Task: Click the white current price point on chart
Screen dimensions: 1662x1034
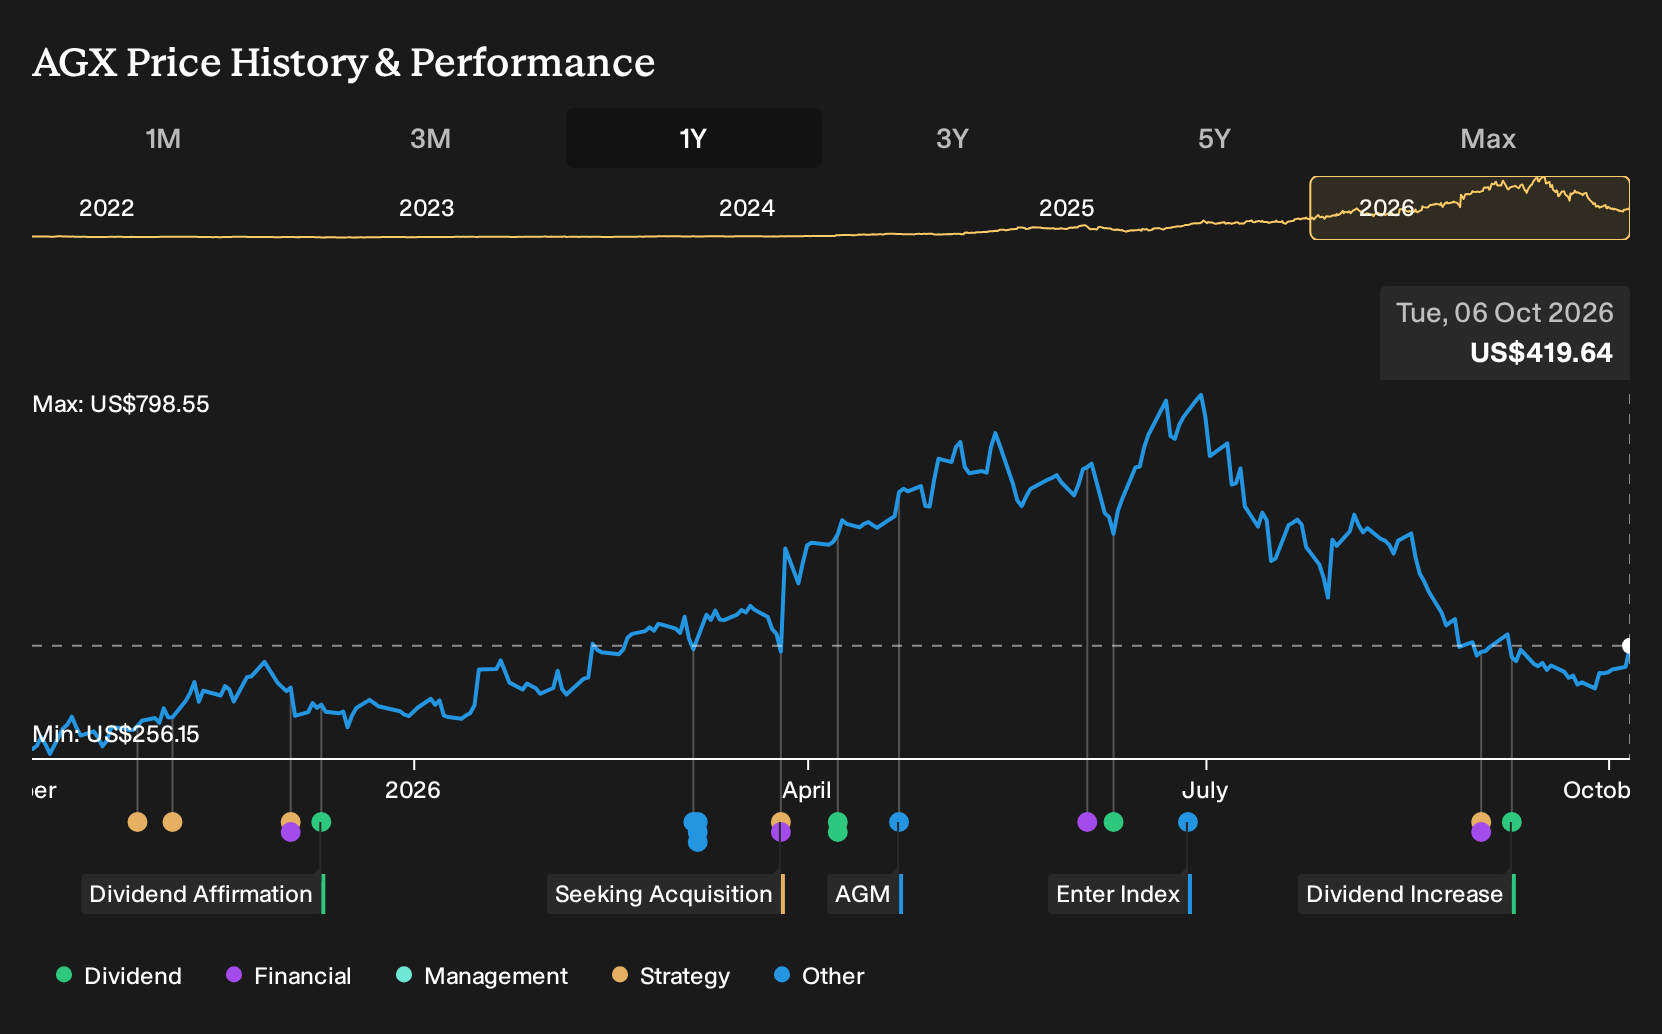Action: click(1628, 646)
